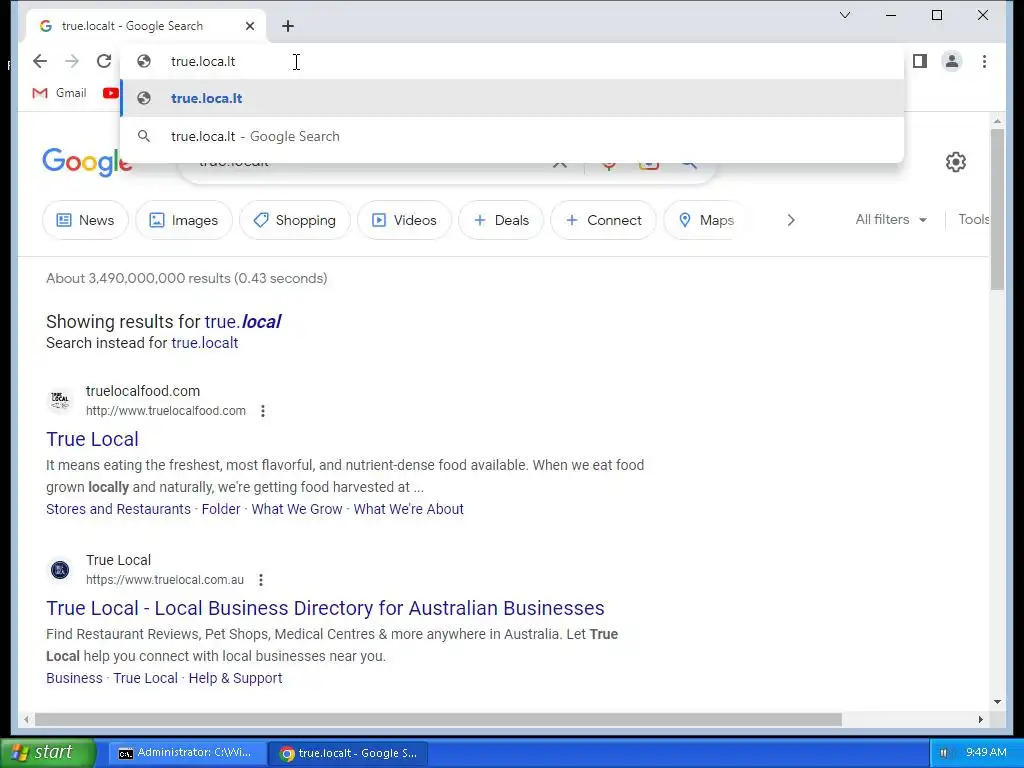The height and width of the screenshot is (768, 1024).
Task: Click the vertical scrollbar thumb
Action: pyautogui.click(x=997, y=209)
